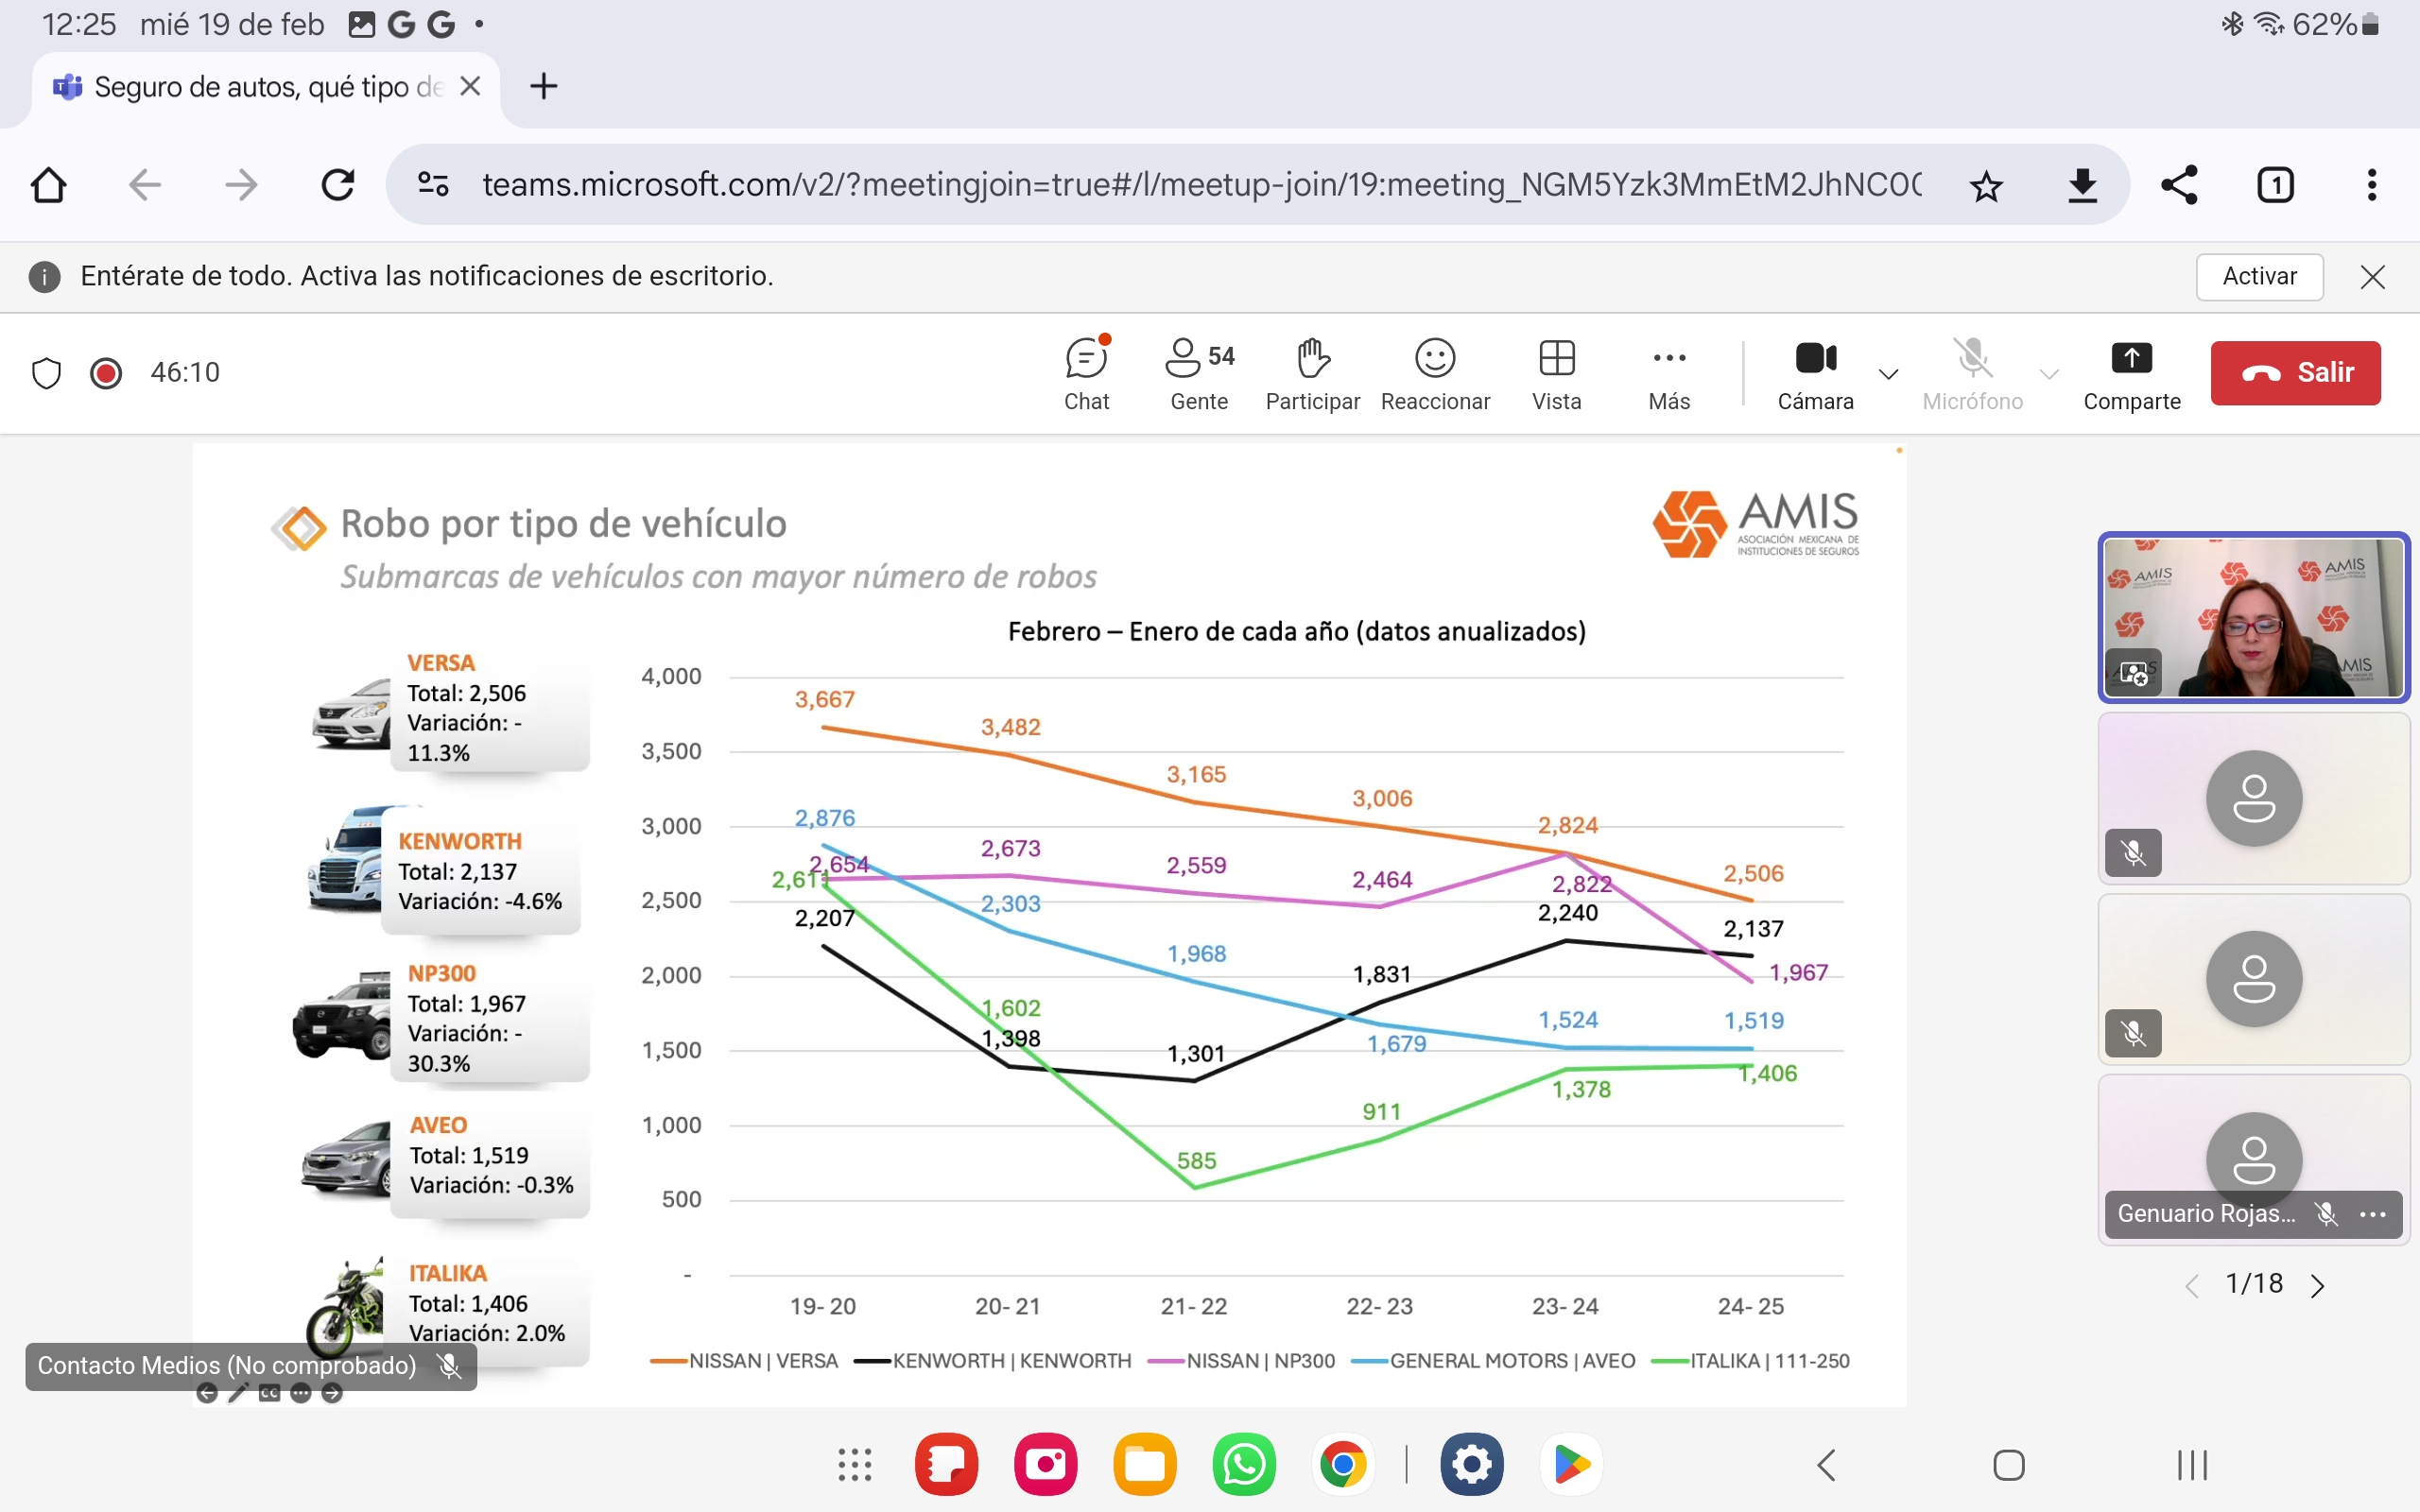
Task: Dismiss the notifications banner
Action: 2372,277
